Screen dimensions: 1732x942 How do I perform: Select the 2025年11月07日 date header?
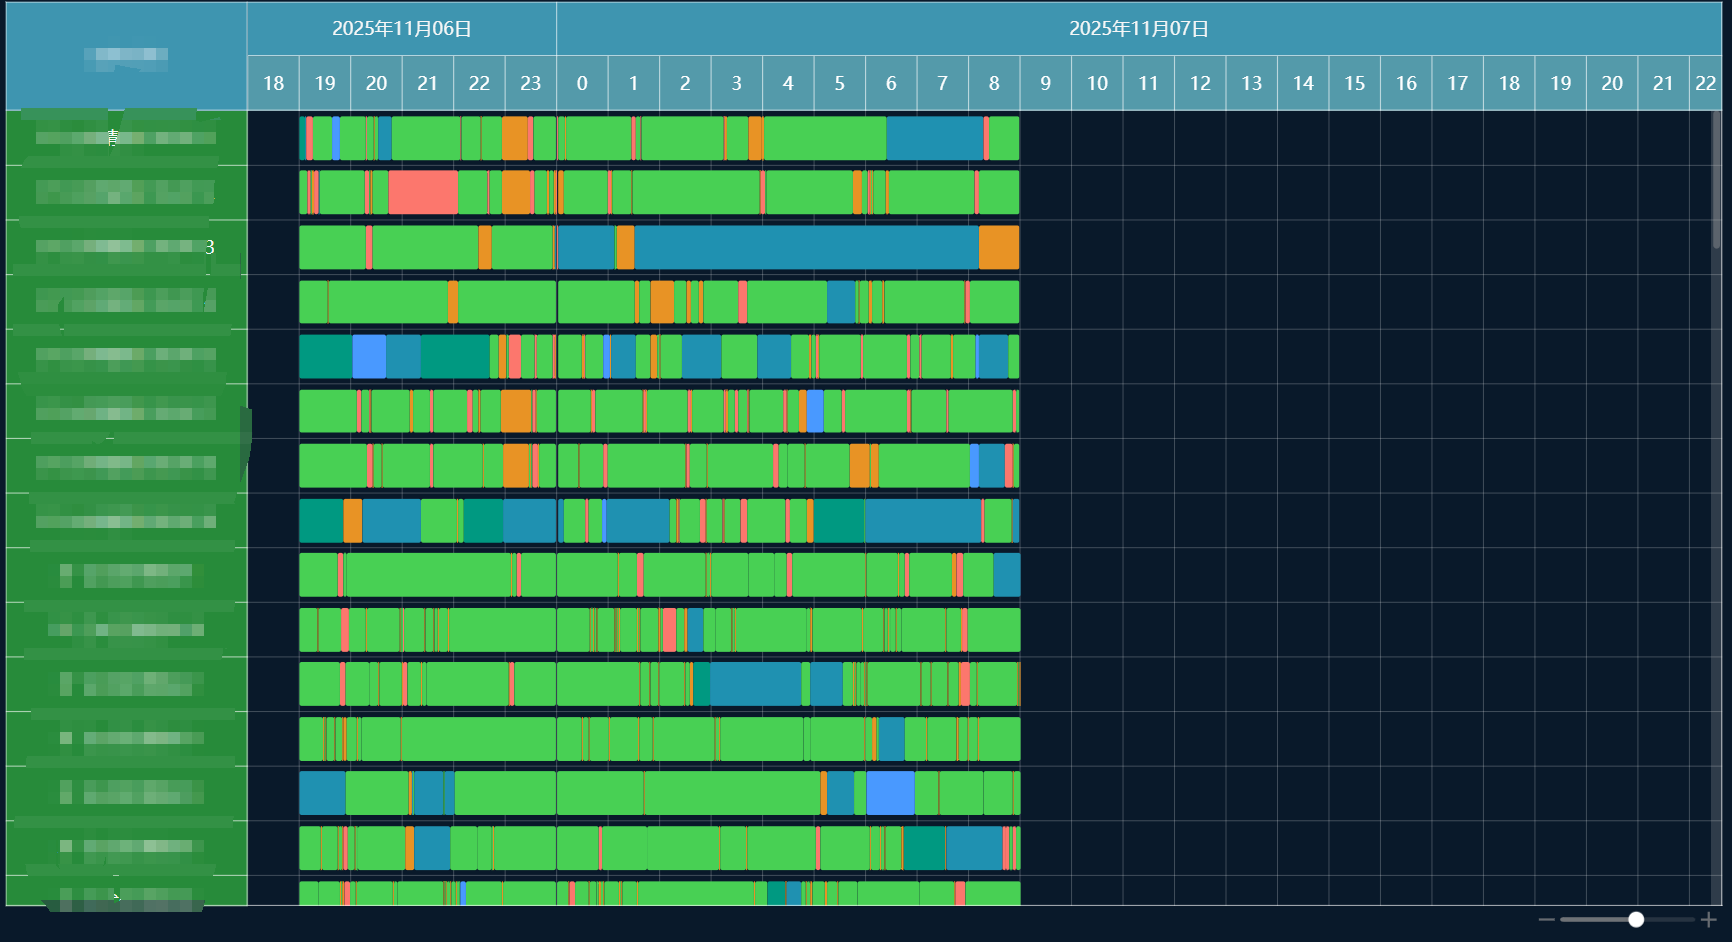(1138, 29)
